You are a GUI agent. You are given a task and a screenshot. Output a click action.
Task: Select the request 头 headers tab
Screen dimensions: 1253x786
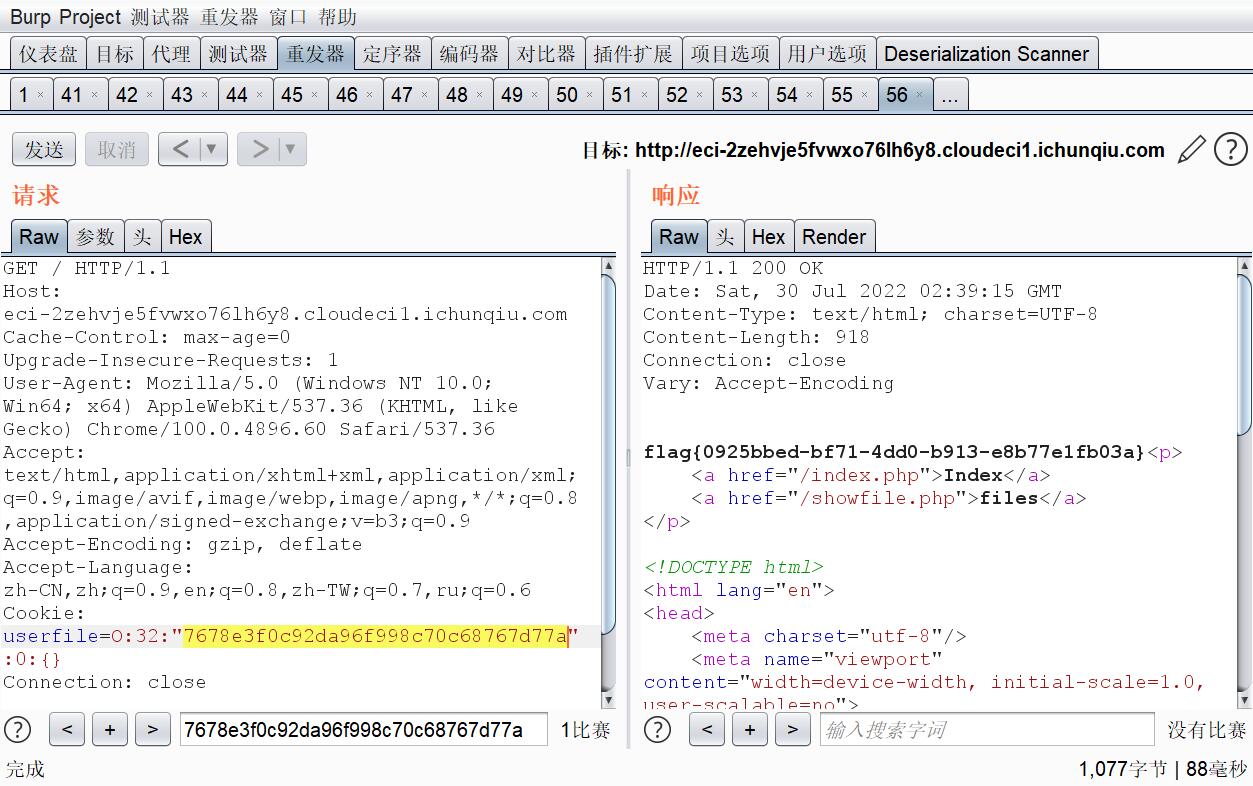[143, 237]
